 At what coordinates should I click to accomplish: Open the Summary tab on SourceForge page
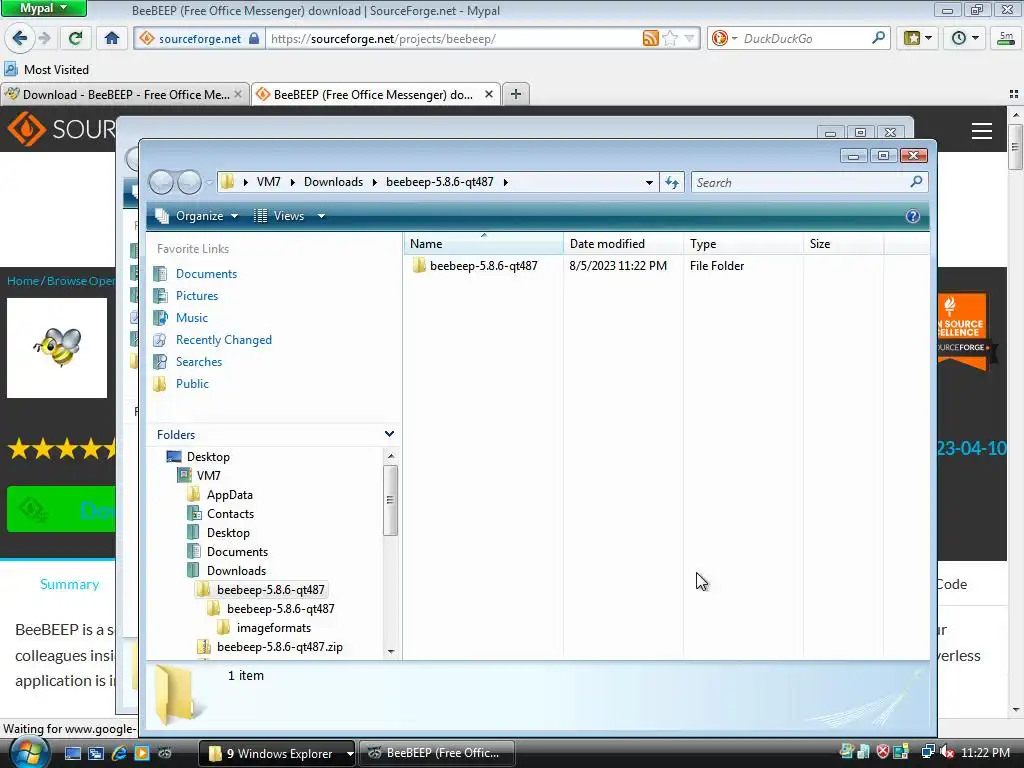69,584
